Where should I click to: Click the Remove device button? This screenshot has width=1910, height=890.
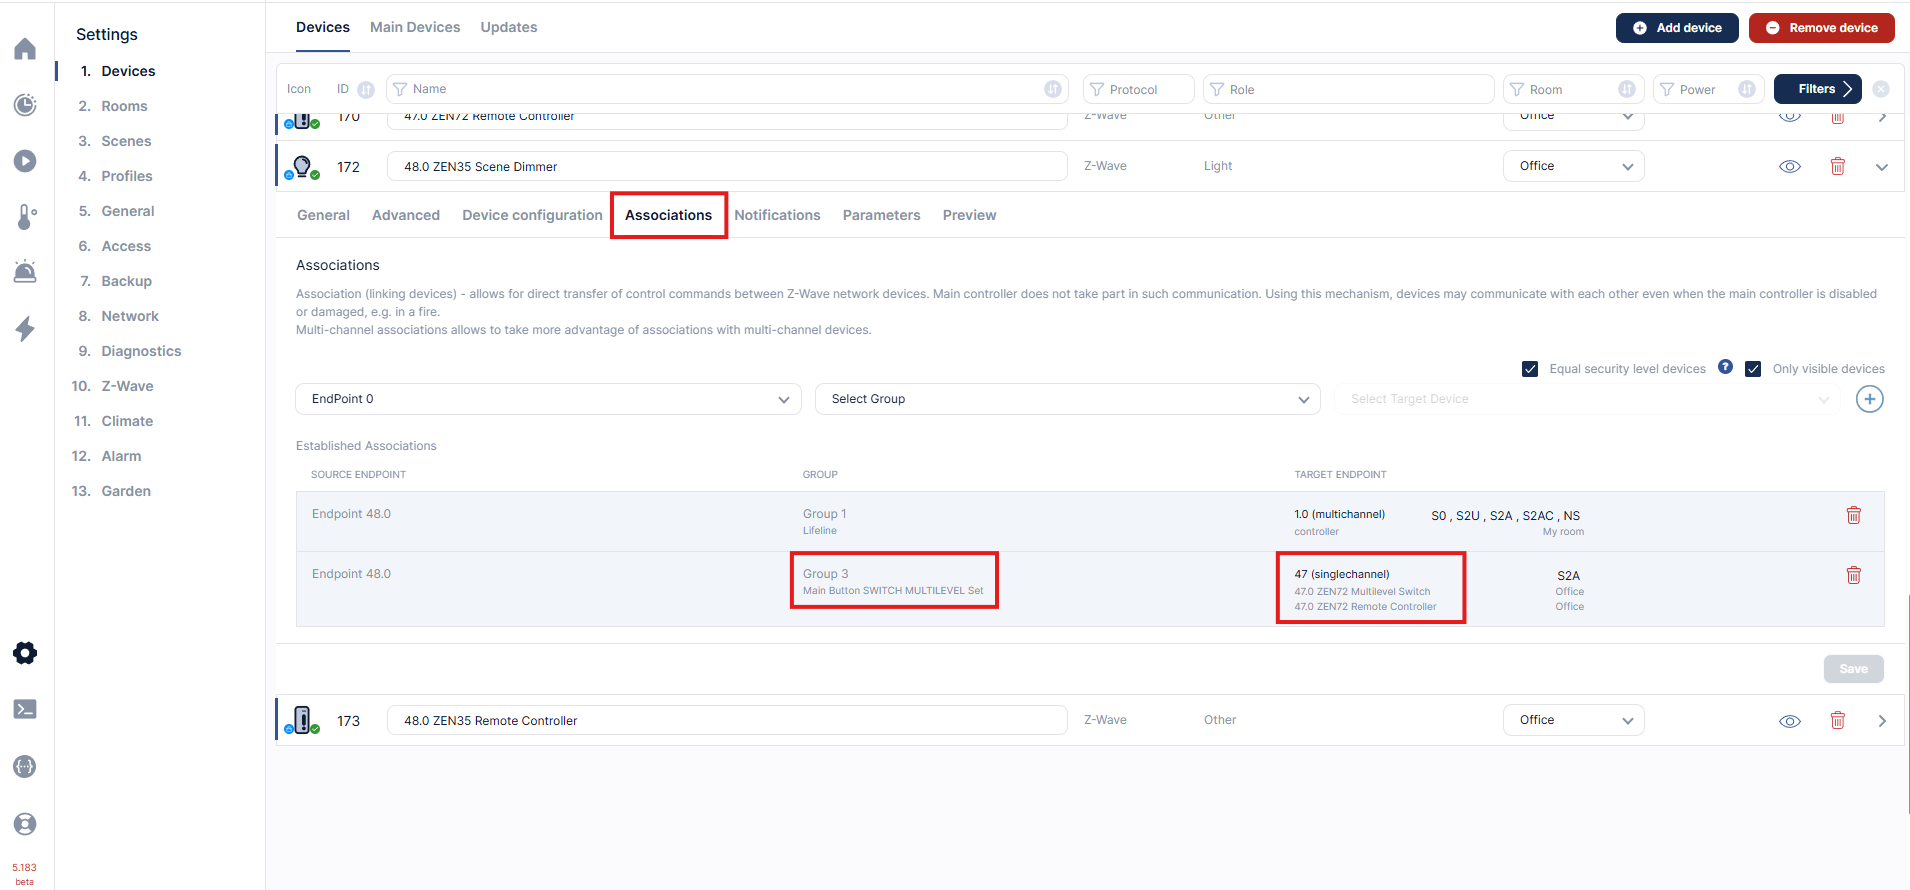coord(1822,28)
